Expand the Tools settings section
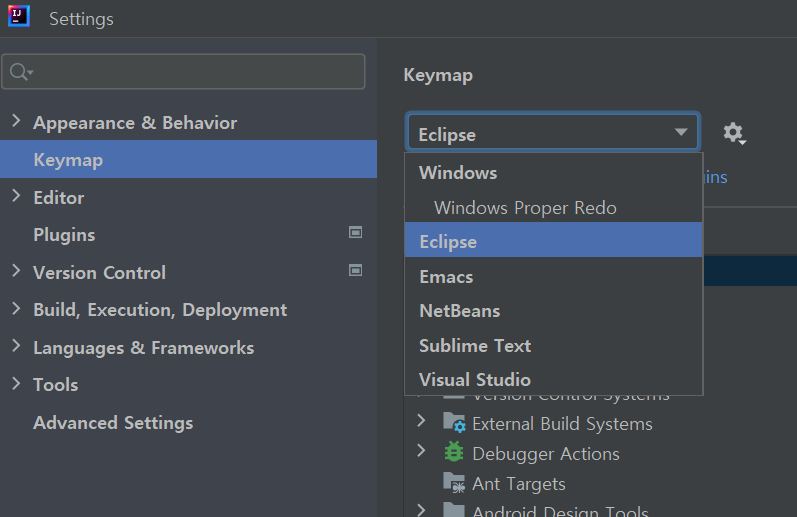797x517 pixels. 16,383
